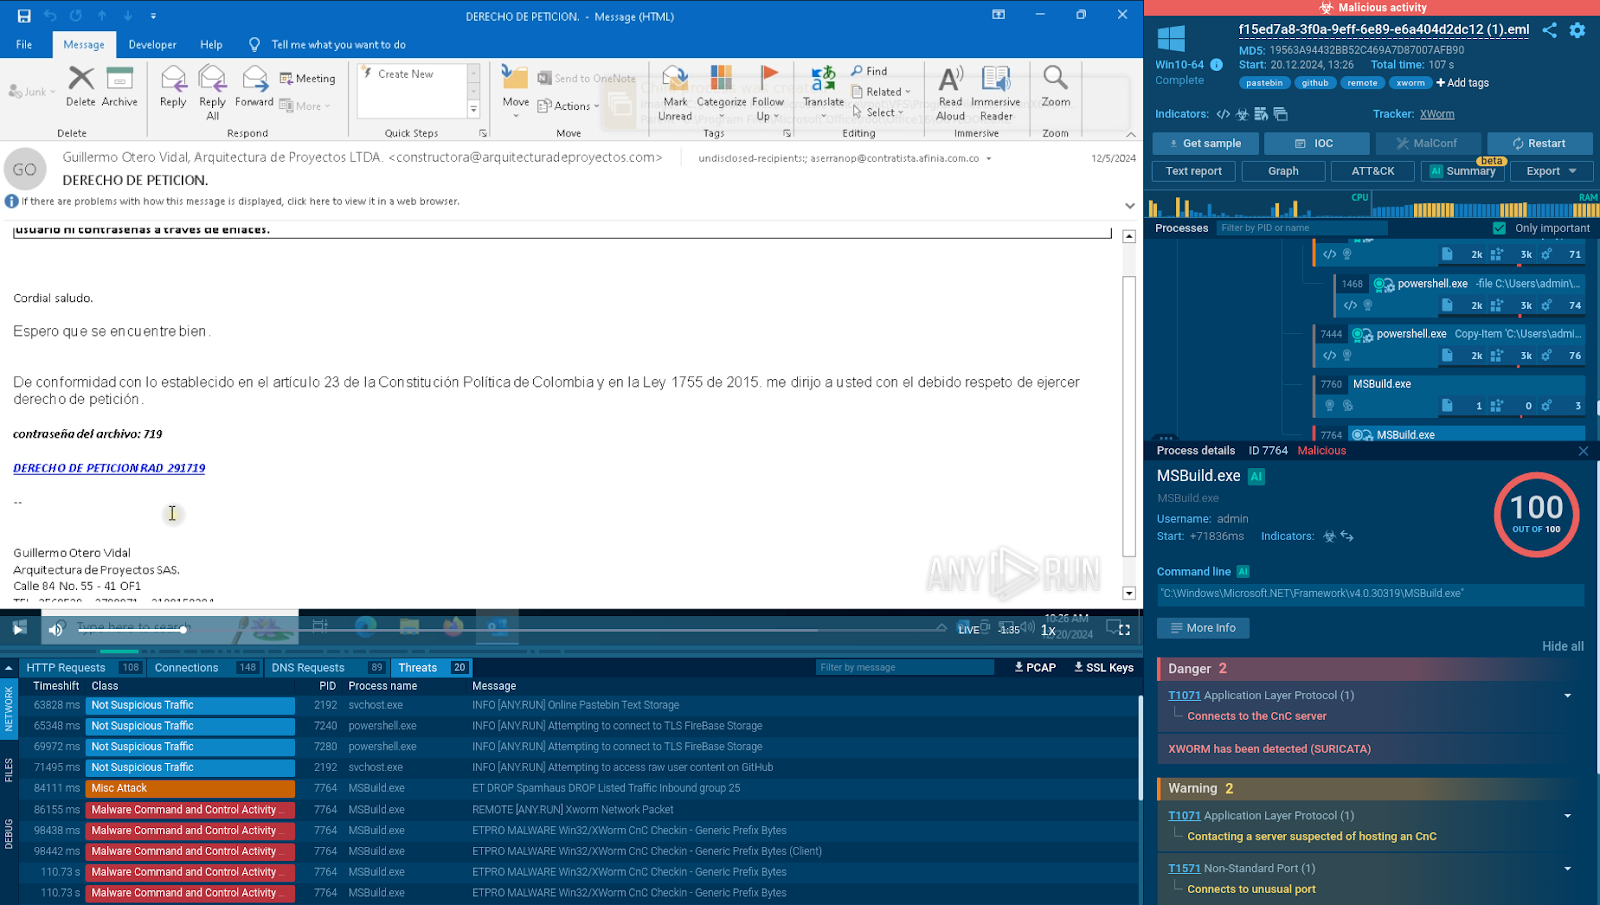Click the 1x playback speed control
Image resolution: width=1600 pixels, height=905 pixels.
1048,630
